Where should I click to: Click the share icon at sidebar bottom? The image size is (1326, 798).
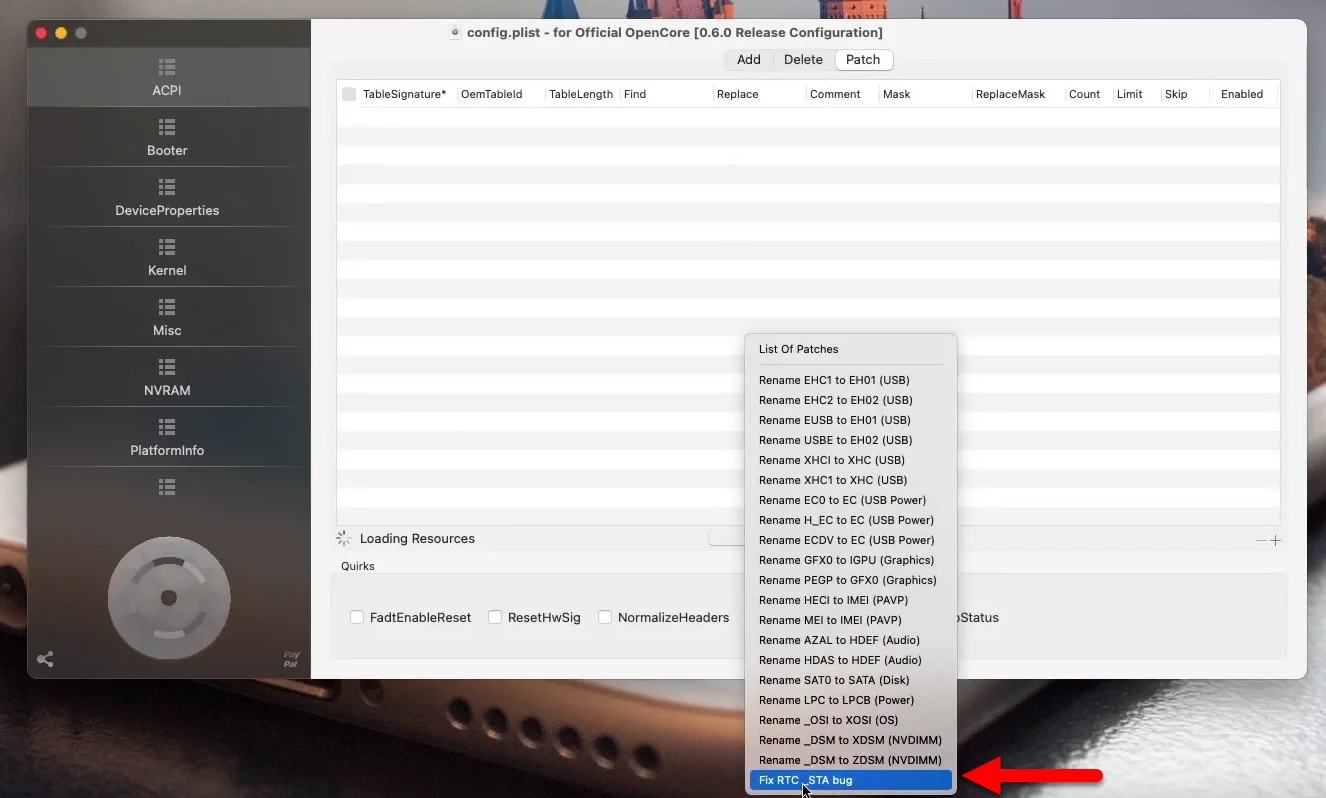tap(45, 659)
